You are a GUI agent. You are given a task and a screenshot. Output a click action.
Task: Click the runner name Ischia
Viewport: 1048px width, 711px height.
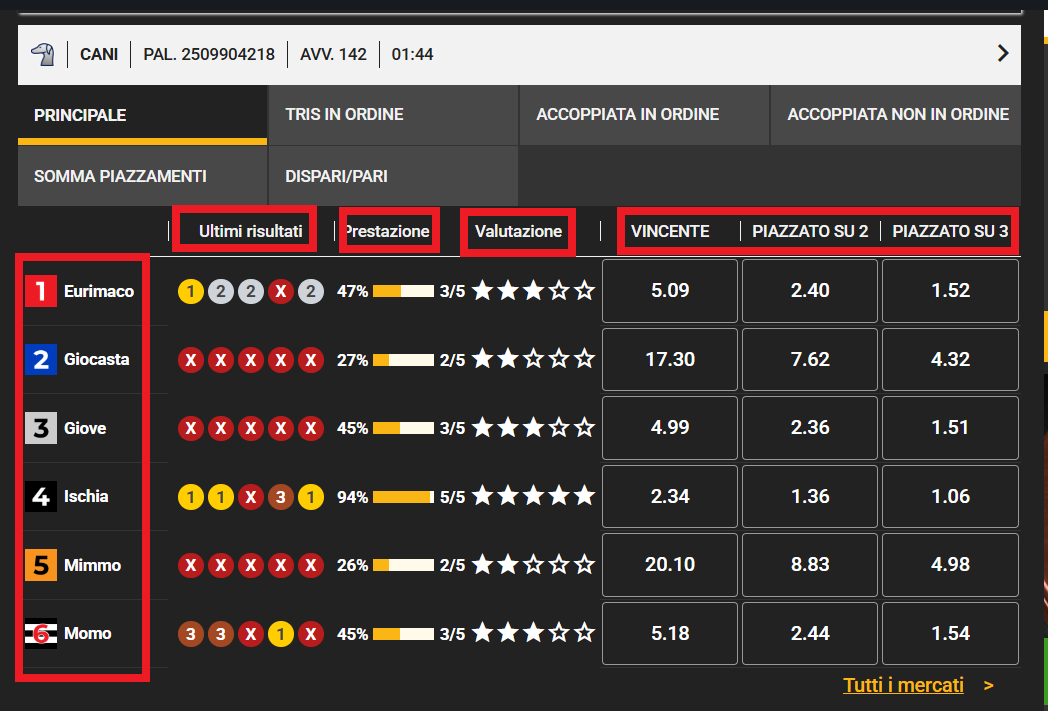click(86, 496)
